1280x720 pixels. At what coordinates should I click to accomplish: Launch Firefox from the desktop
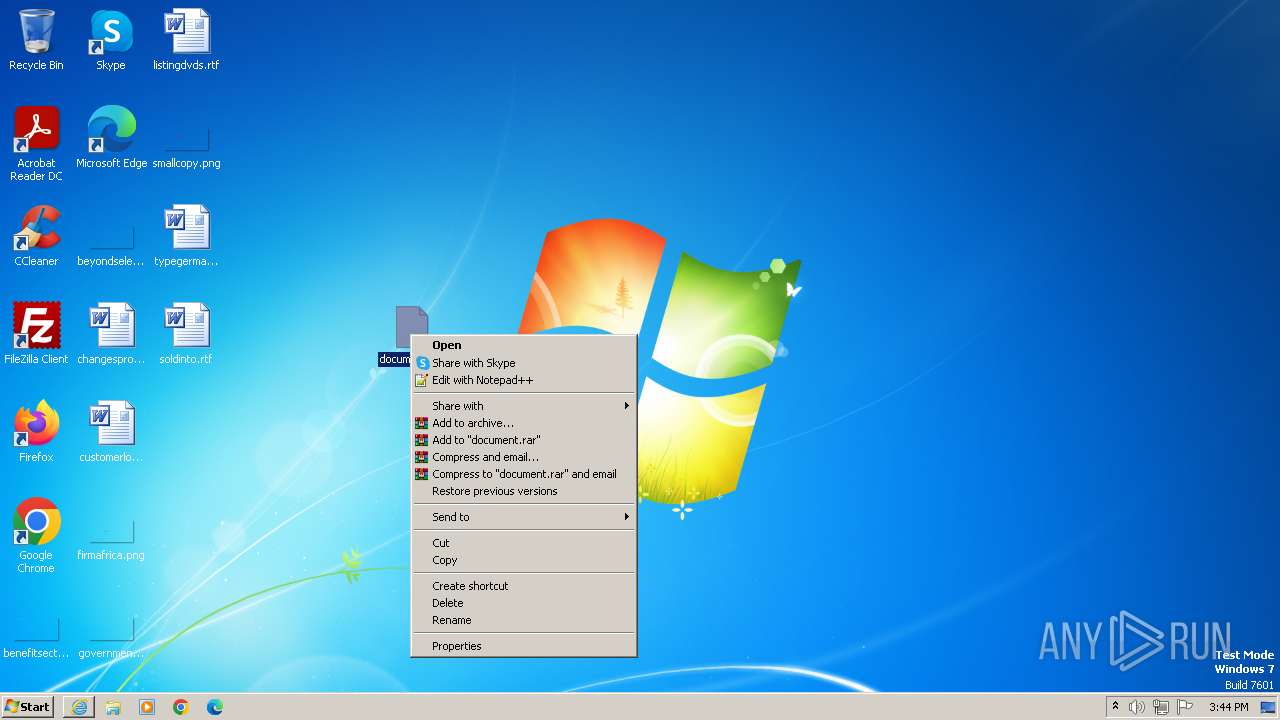(36, 432)
